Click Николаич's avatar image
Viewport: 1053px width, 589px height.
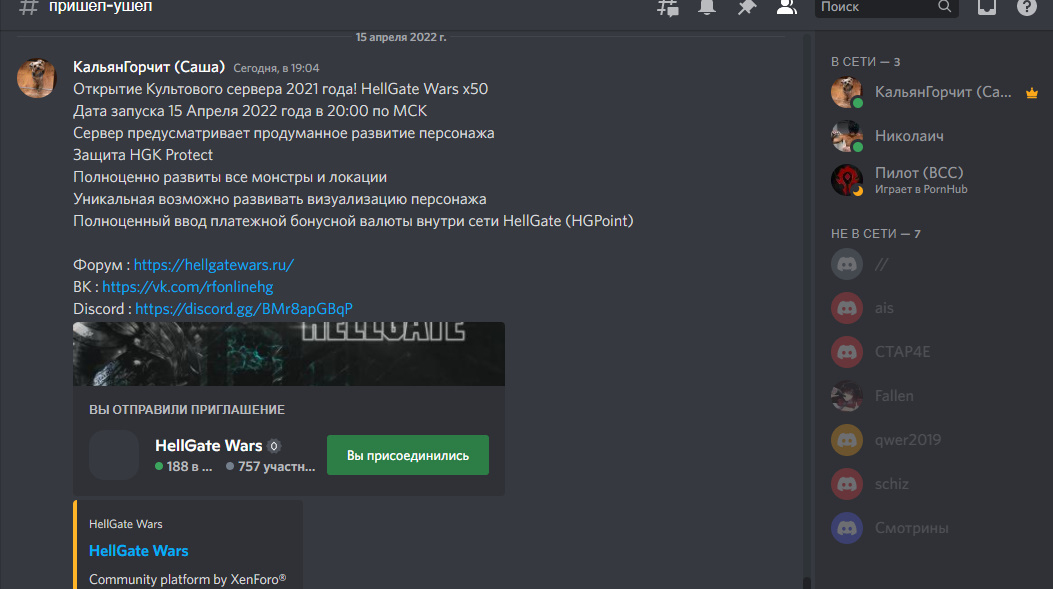[x=847, y=136]
